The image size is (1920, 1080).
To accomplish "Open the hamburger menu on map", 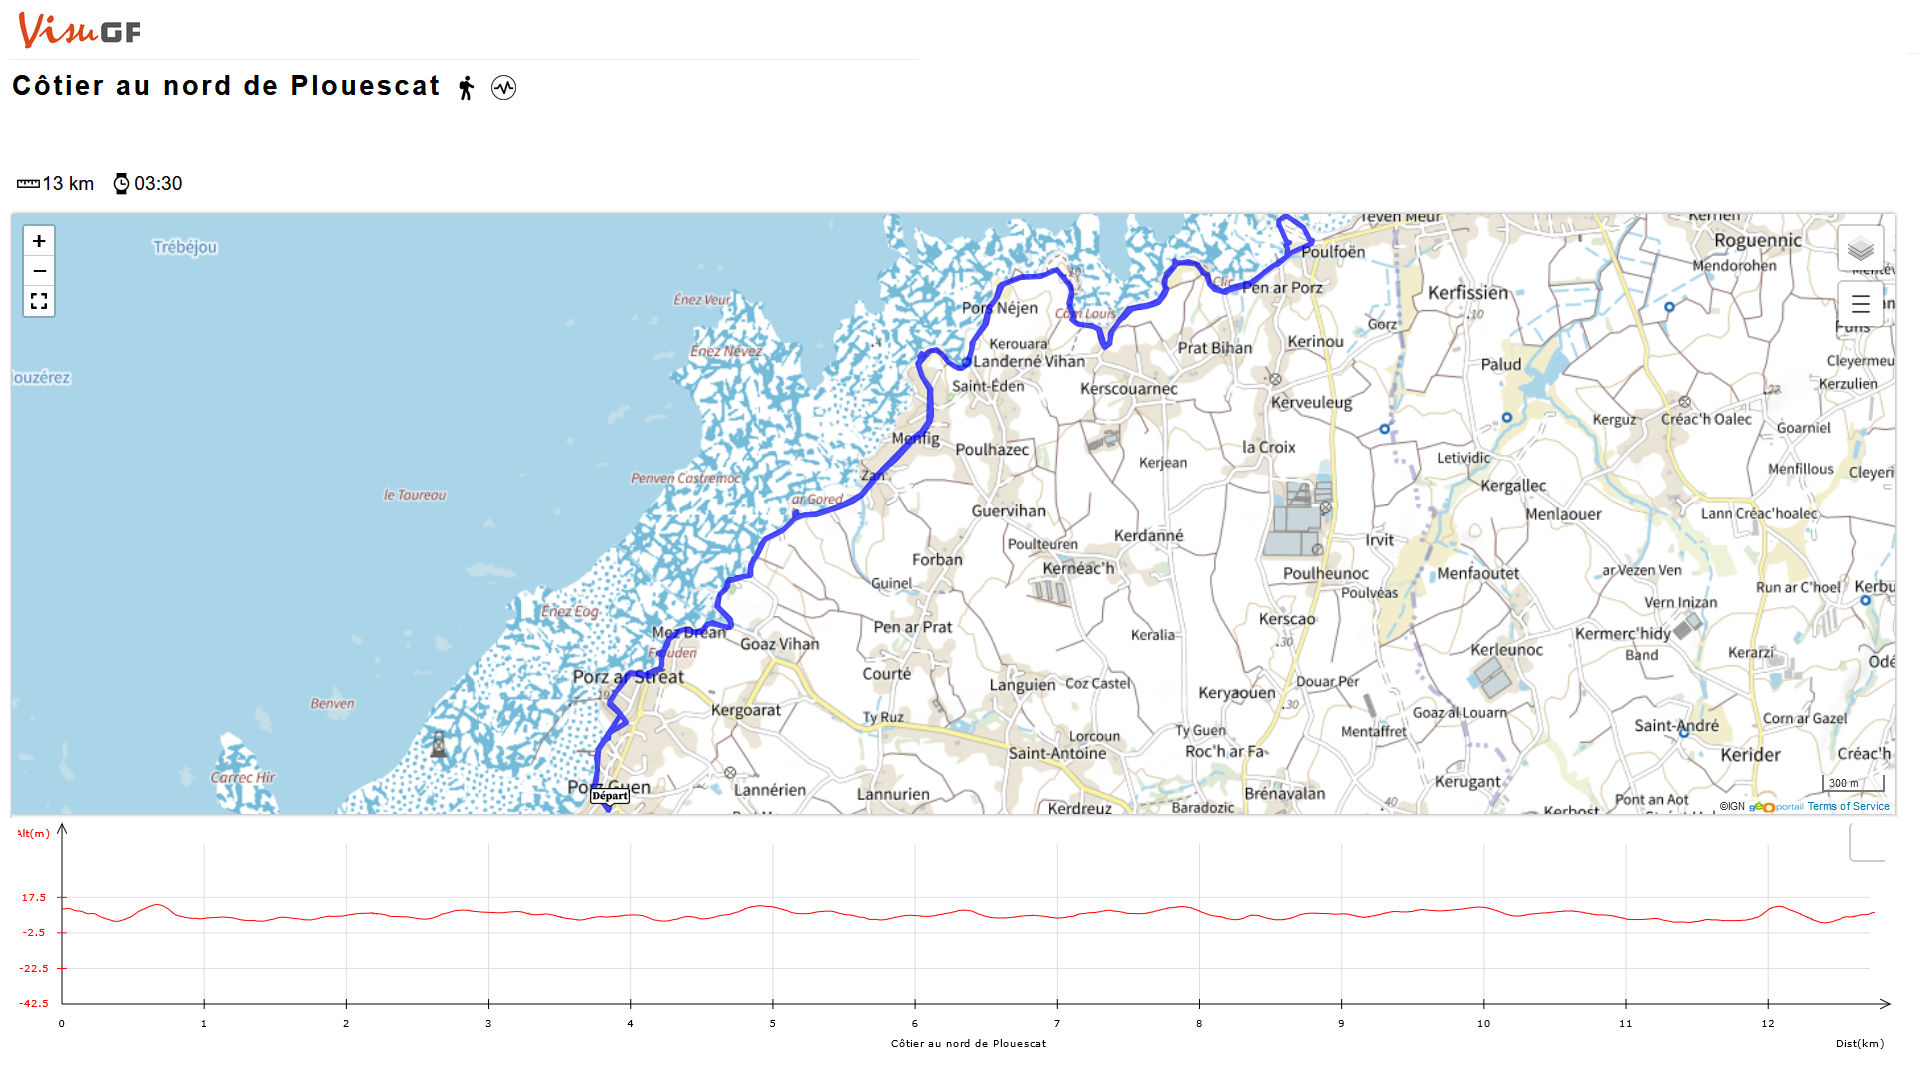I will pos(1860,304).
